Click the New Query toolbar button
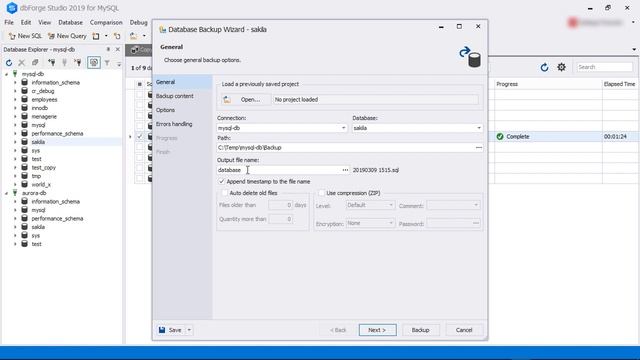640x360 pixels. (x=67, y=36)
